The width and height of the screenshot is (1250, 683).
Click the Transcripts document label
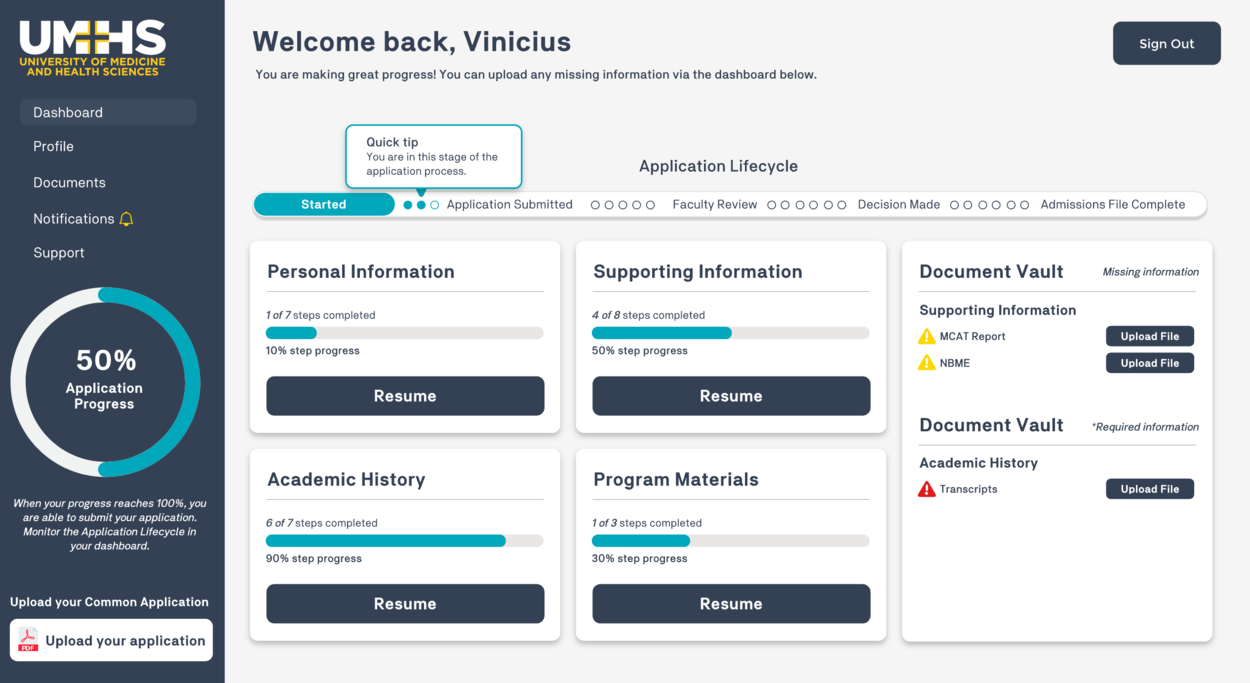[969, 489]
